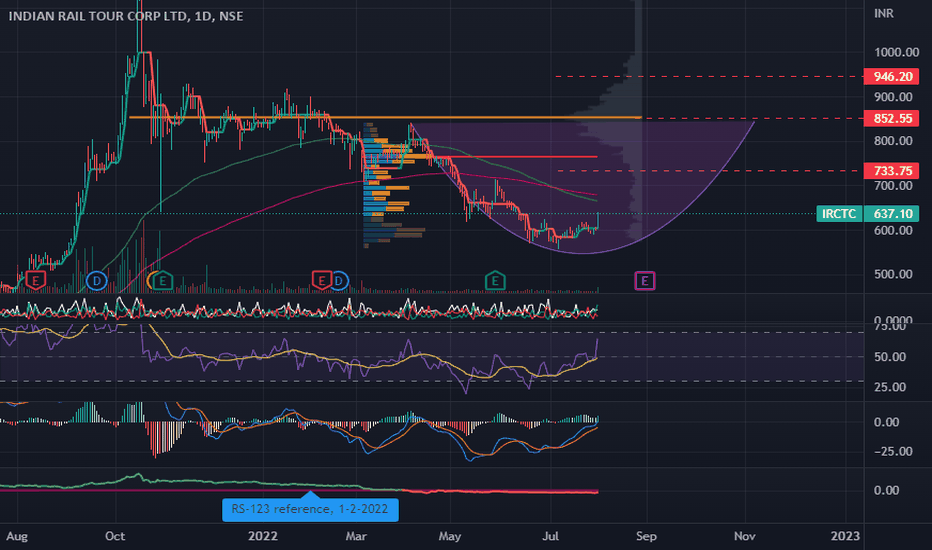Click the 2023 label on time axis

845,536
